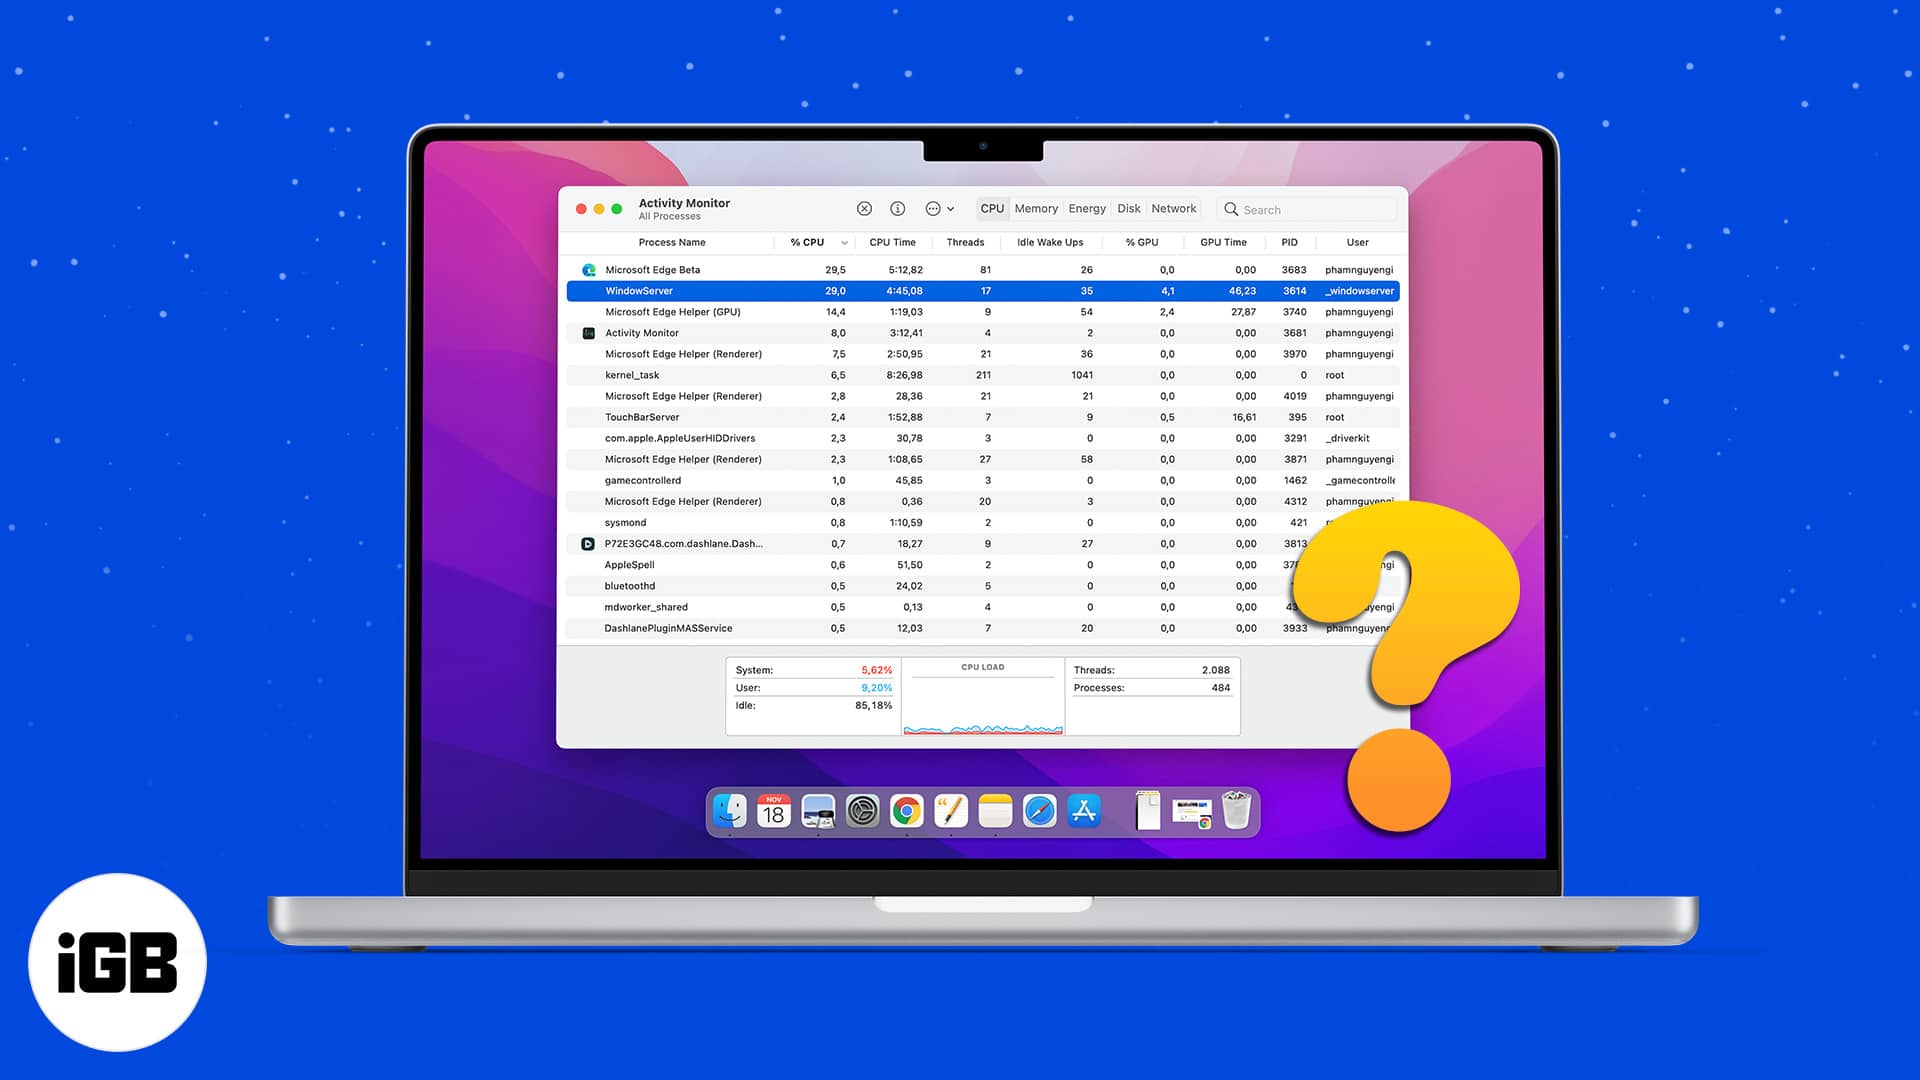The image size is (1920, 1080).
Task: Click the Trash icon in Dock
Action: pos(1237,811)
